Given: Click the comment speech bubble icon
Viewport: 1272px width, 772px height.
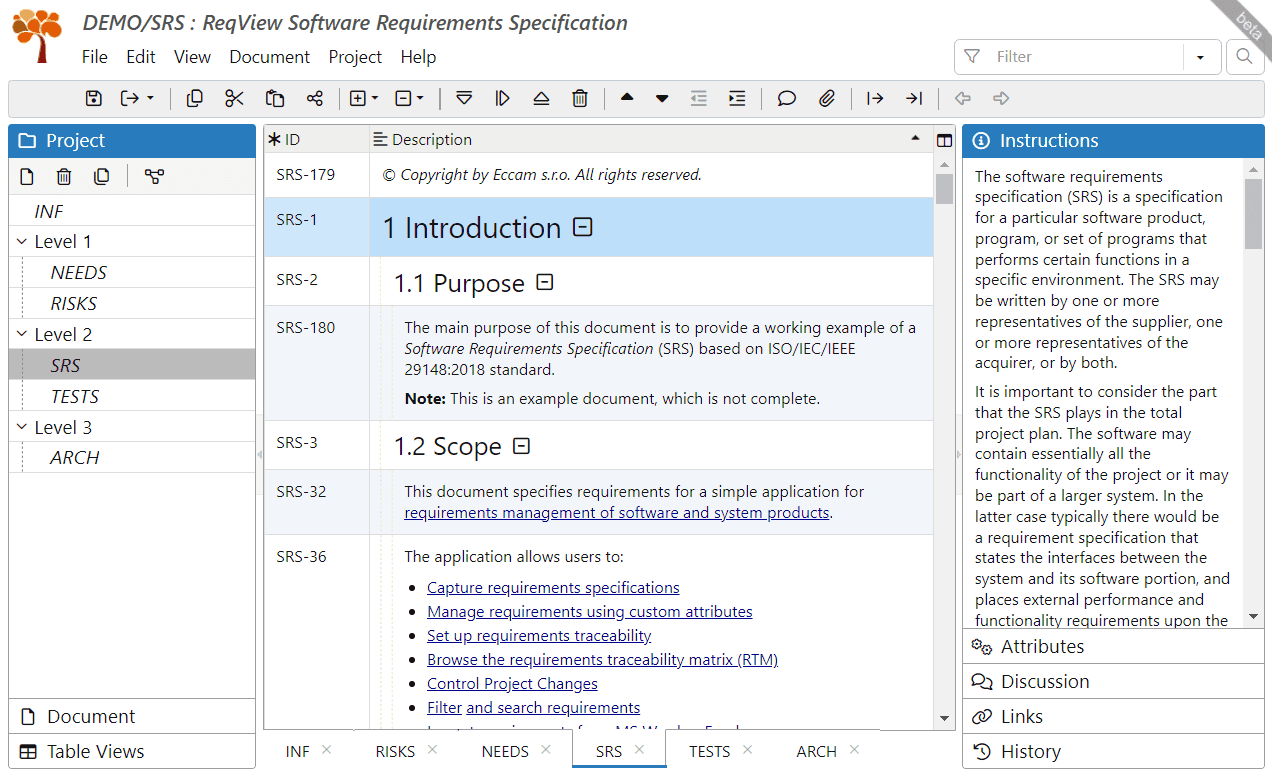Looking at the screenshot, I should [787, 98].
